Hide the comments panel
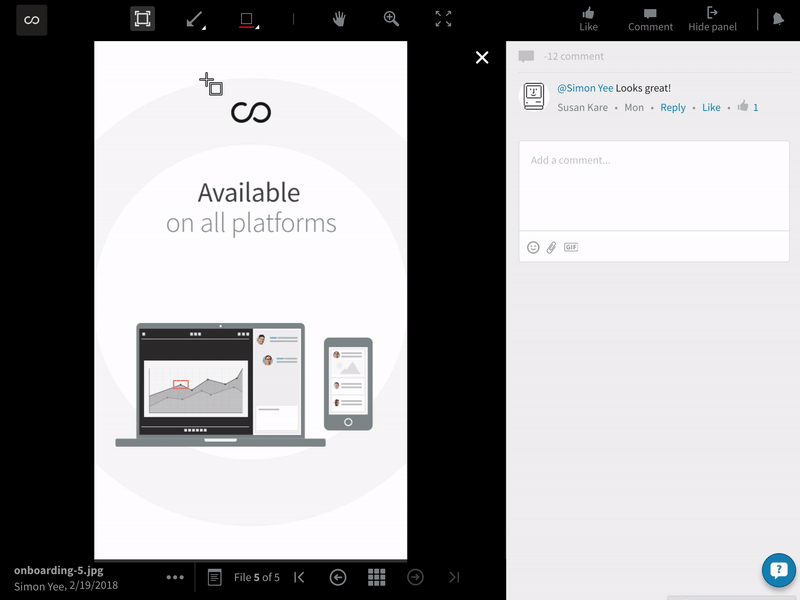 coord(712,19)
